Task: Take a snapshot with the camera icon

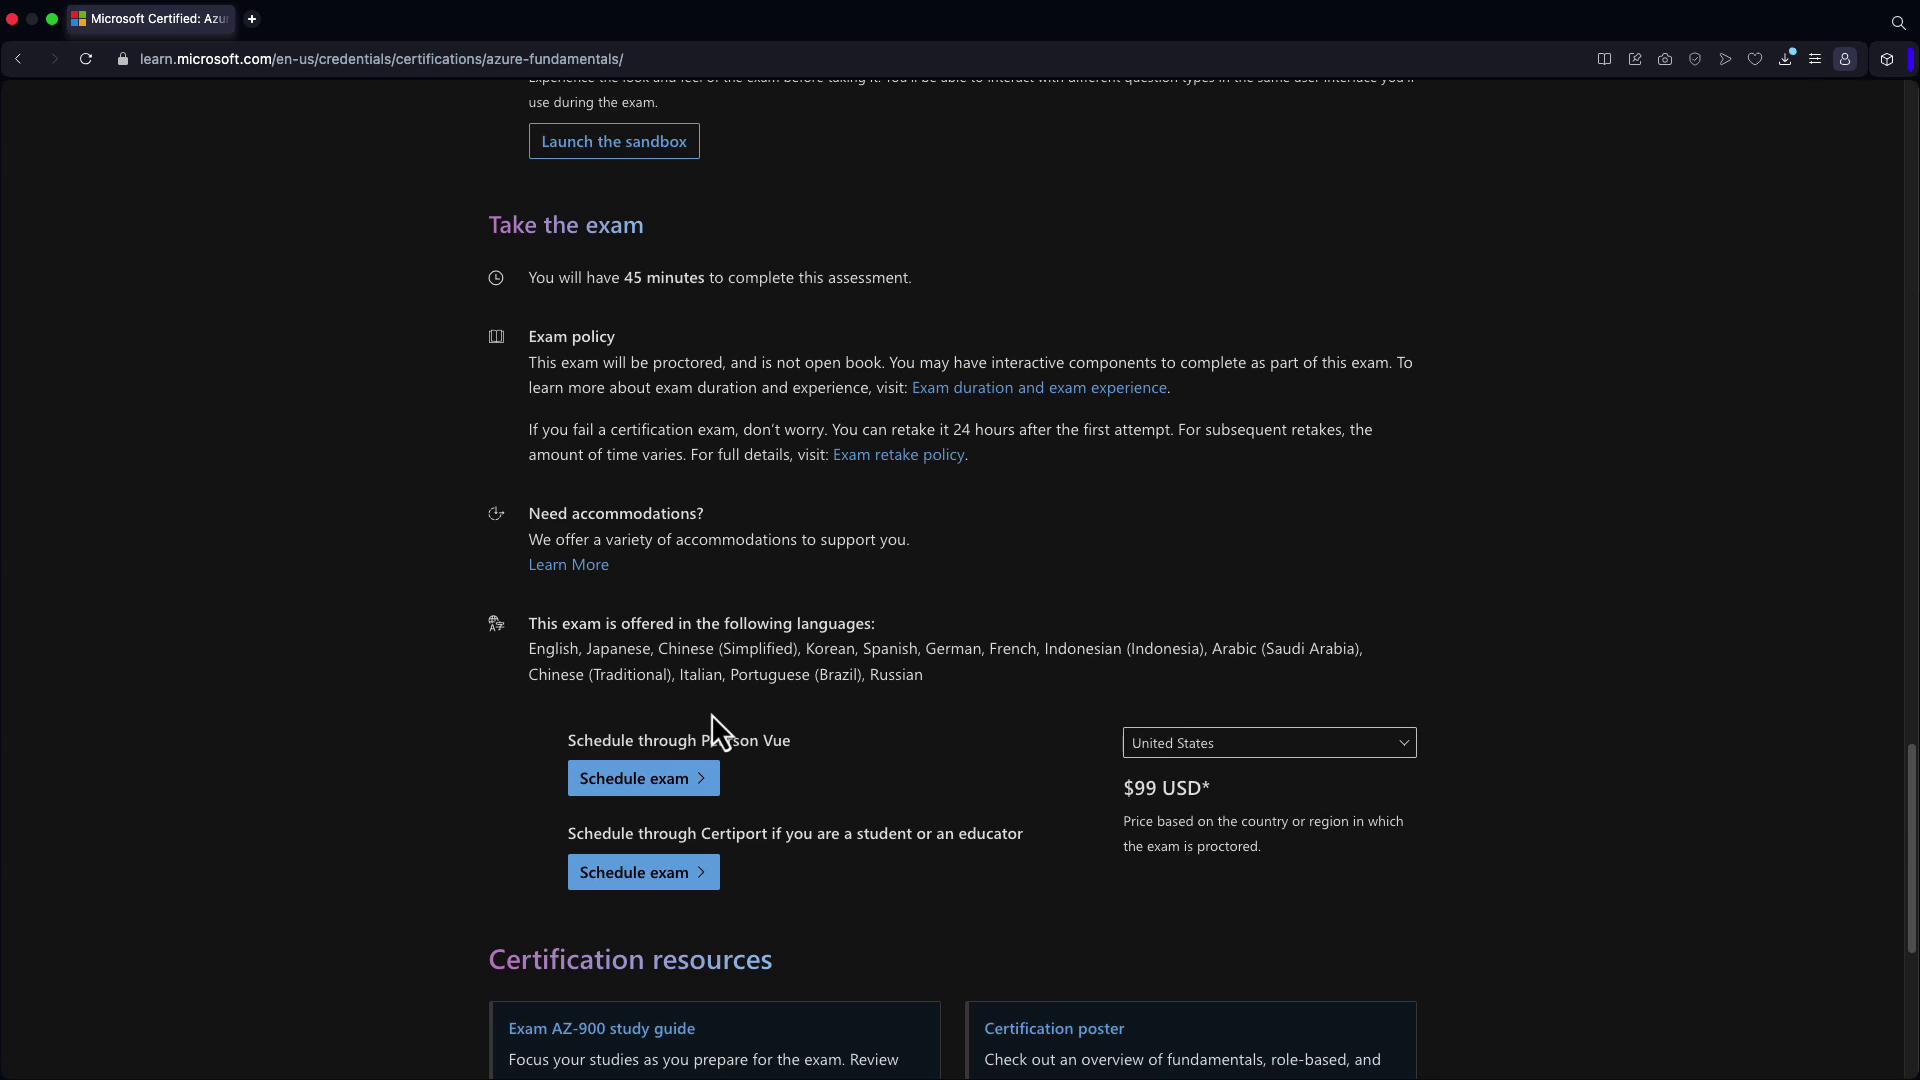Action: coord(1665,59)
